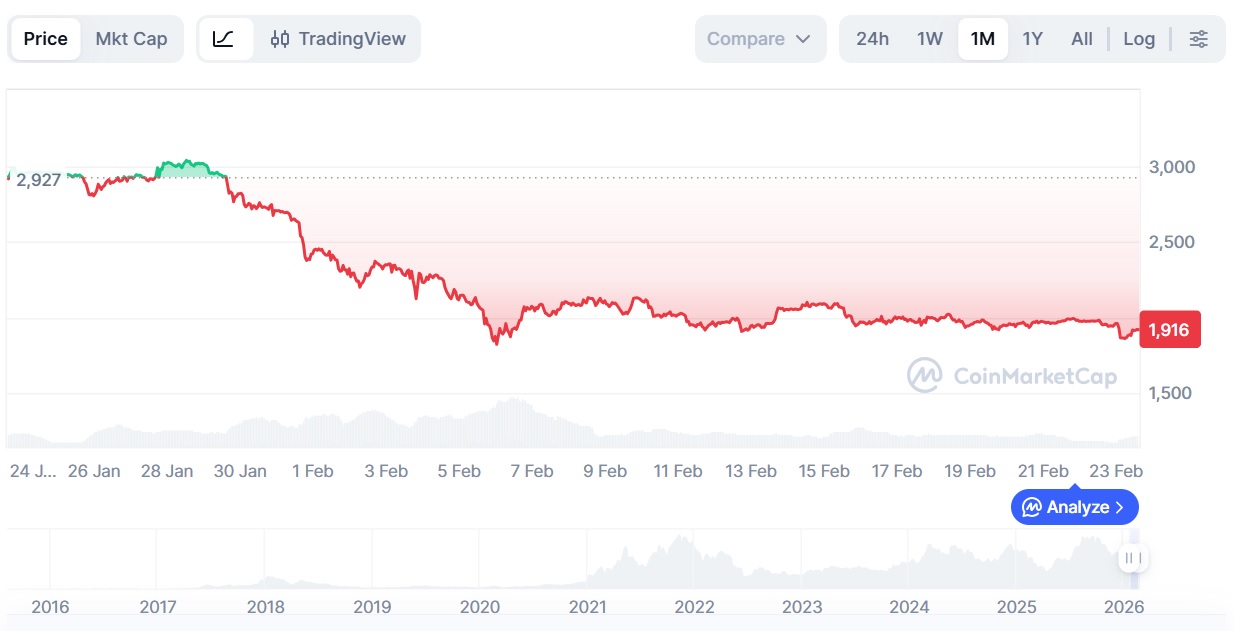Viewport: 1234px width, 631px height.
Task: Click the Analyze AI icon
Action: [1032, 507]
